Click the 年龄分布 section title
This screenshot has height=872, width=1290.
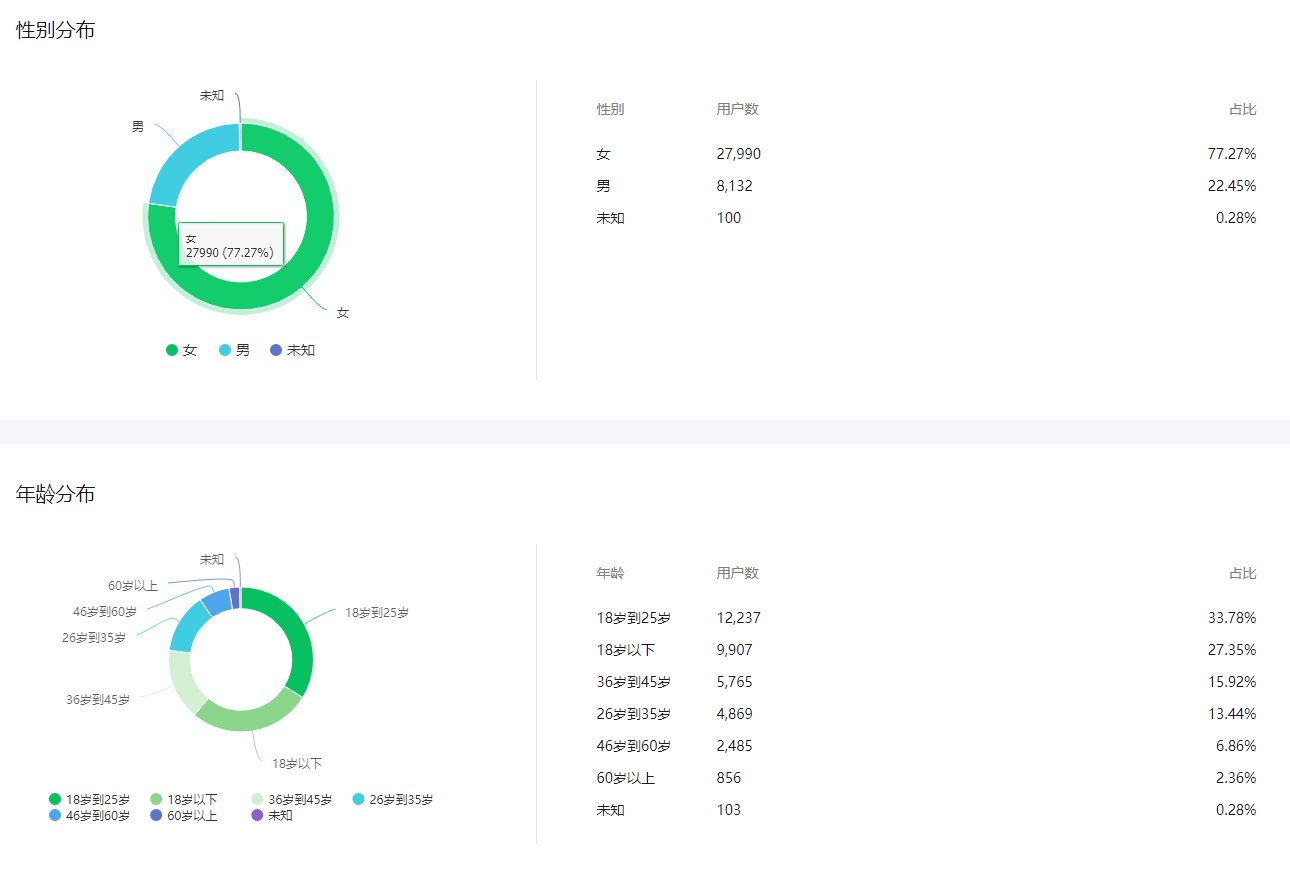tap(56, 494)
